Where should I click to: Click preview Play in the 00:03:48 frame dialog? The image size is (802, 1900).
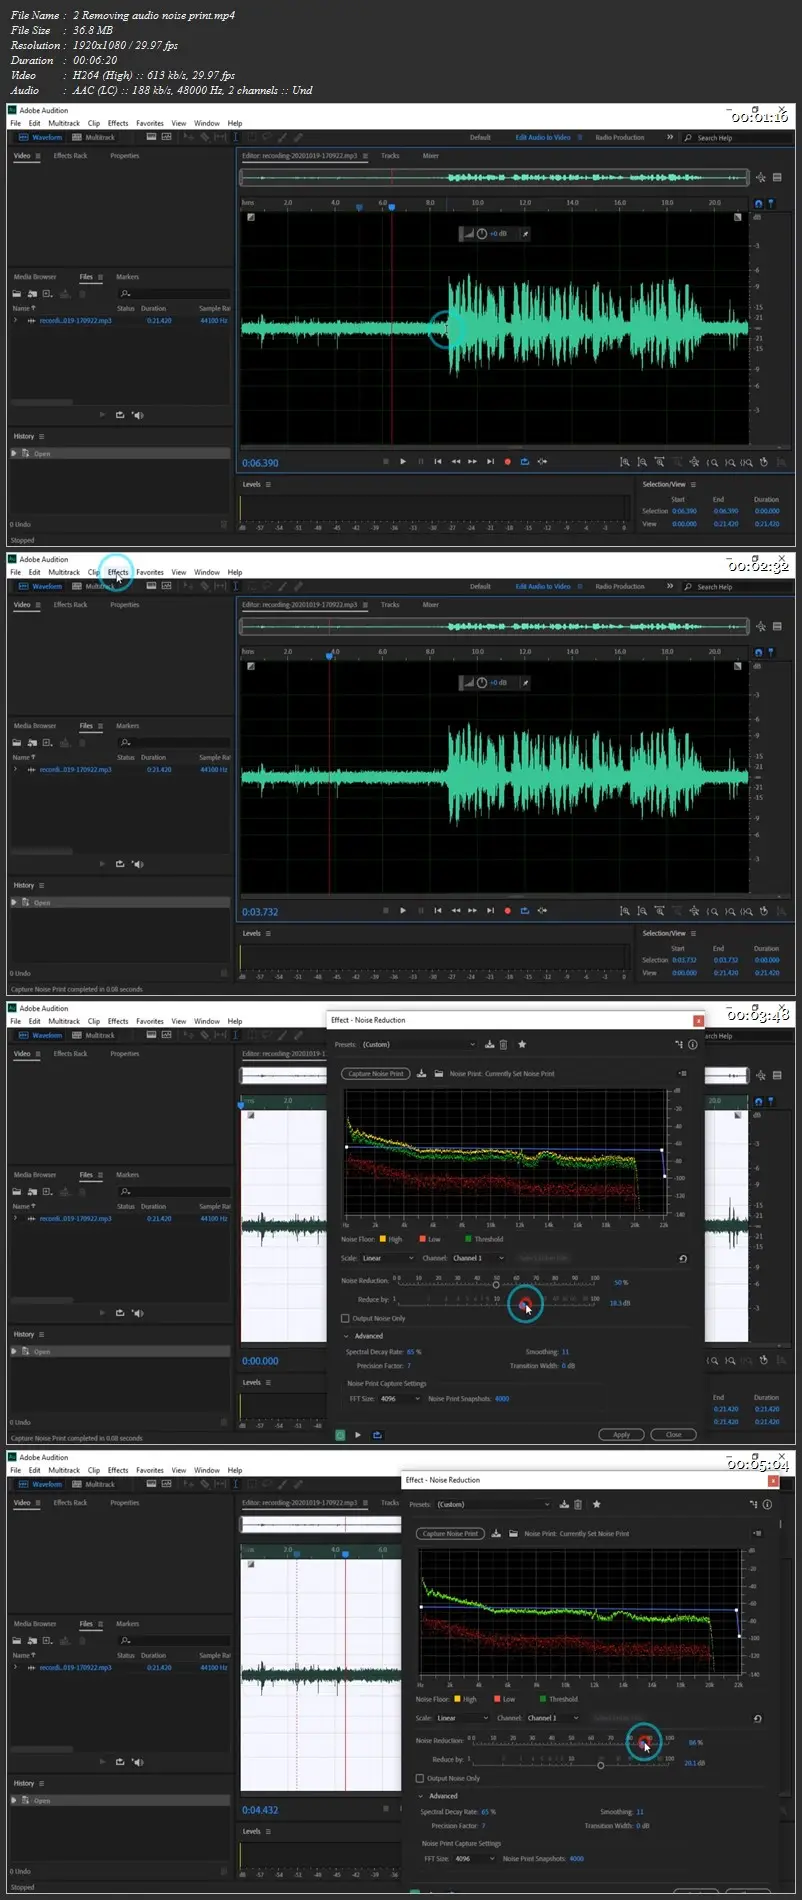point(358,1435)
